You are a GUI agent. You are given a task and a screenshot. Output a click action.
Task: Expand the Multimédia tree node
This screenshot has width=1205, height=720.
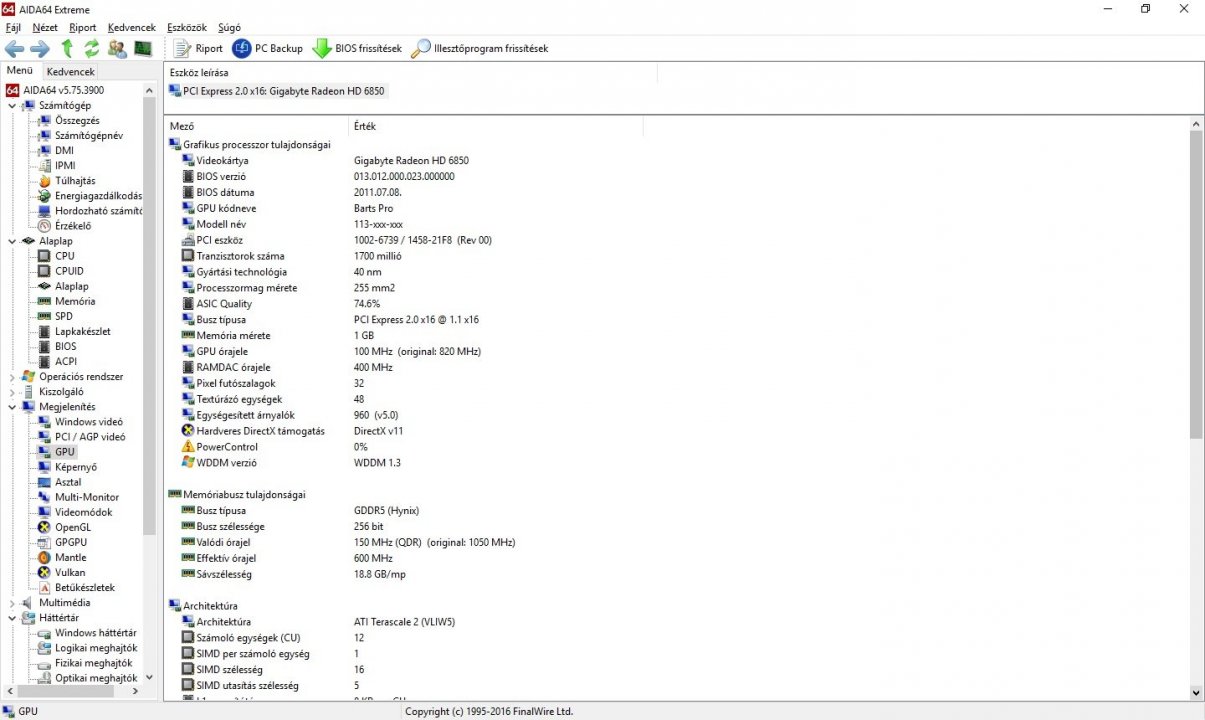point(11,603)
